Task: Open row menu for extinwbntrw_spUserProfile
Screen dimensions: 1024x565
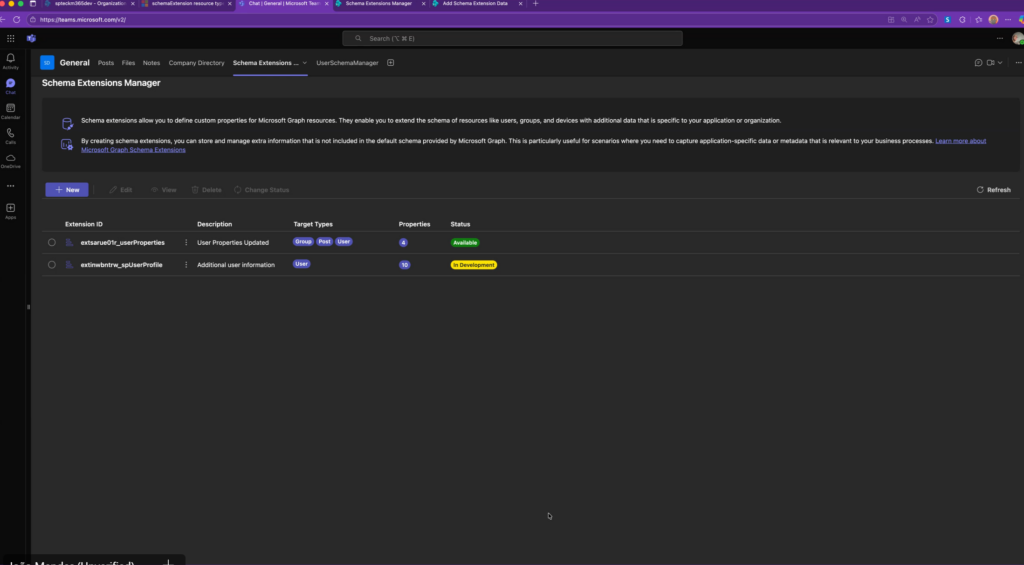Action: 186,265
